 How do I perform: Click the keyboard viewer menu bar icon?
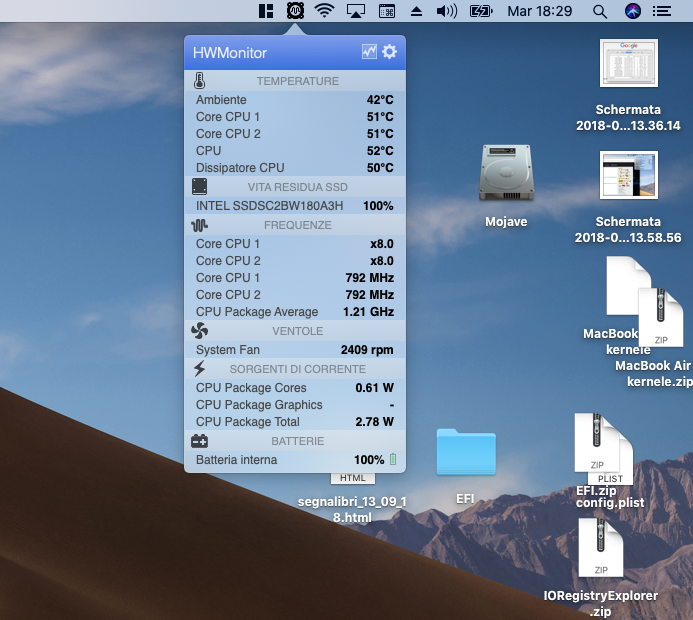(x=387, y=11)
